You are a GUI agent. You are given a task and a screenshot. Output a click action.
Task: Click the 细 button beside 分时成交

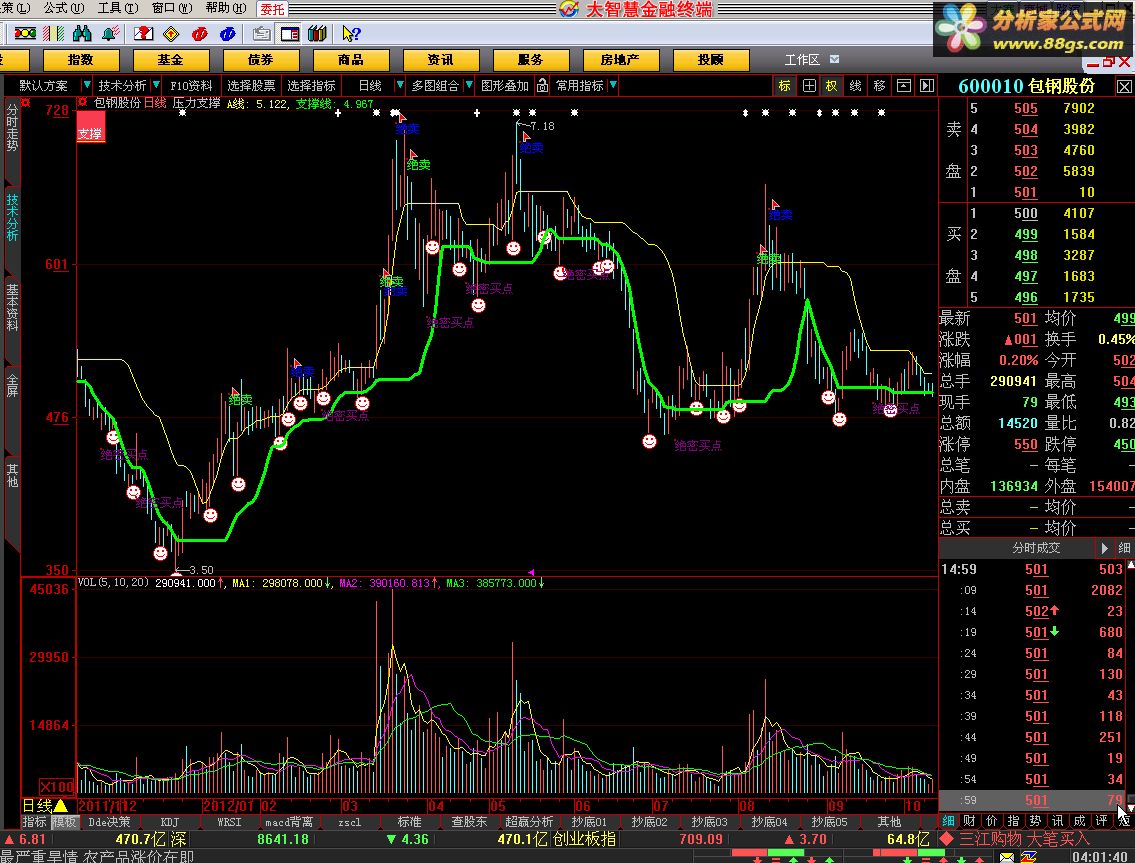tap(1124, 548)
